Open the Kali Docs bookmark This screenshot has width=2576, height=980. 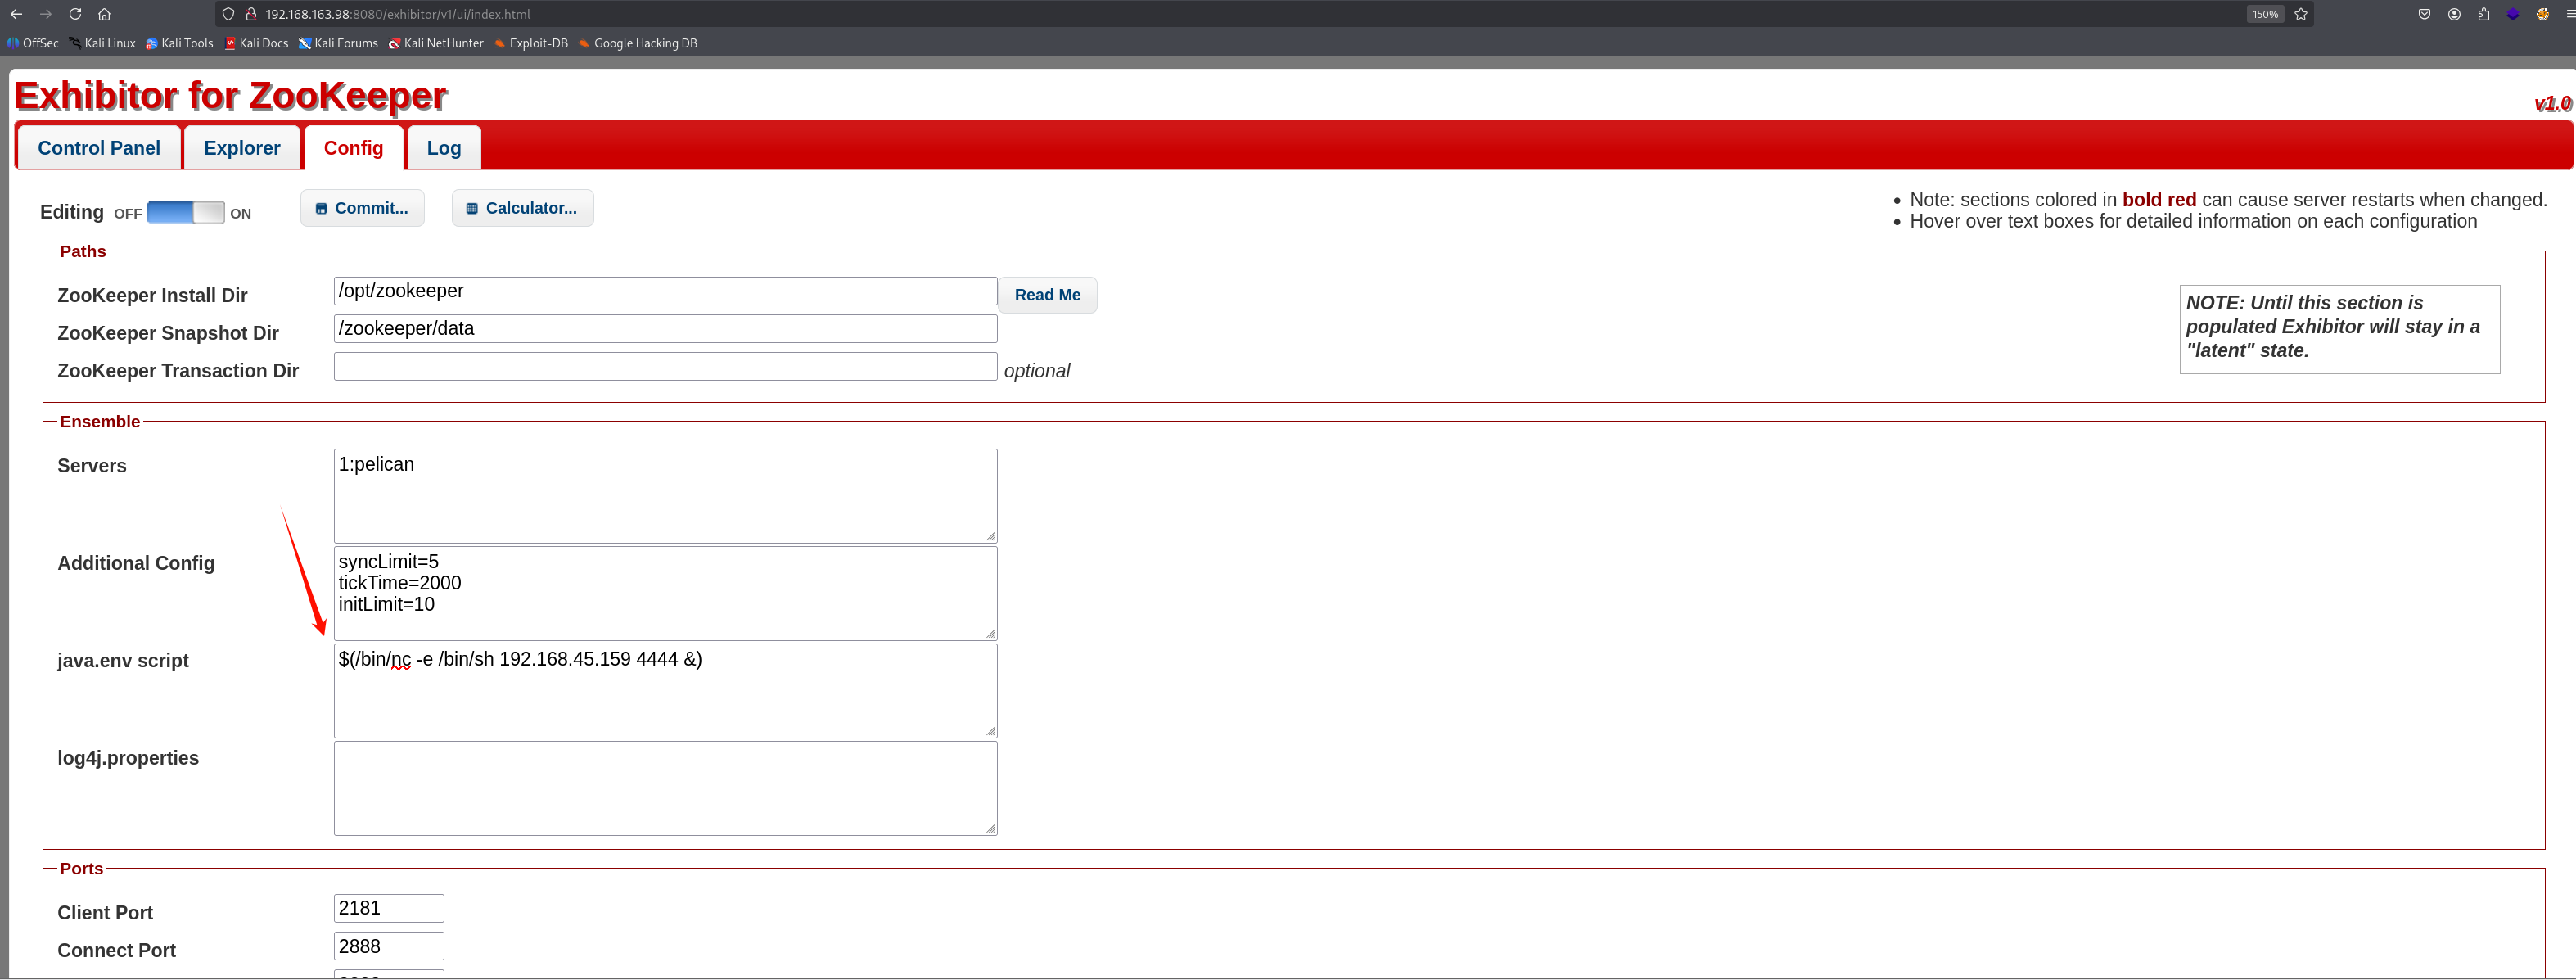tap(256, 43)
